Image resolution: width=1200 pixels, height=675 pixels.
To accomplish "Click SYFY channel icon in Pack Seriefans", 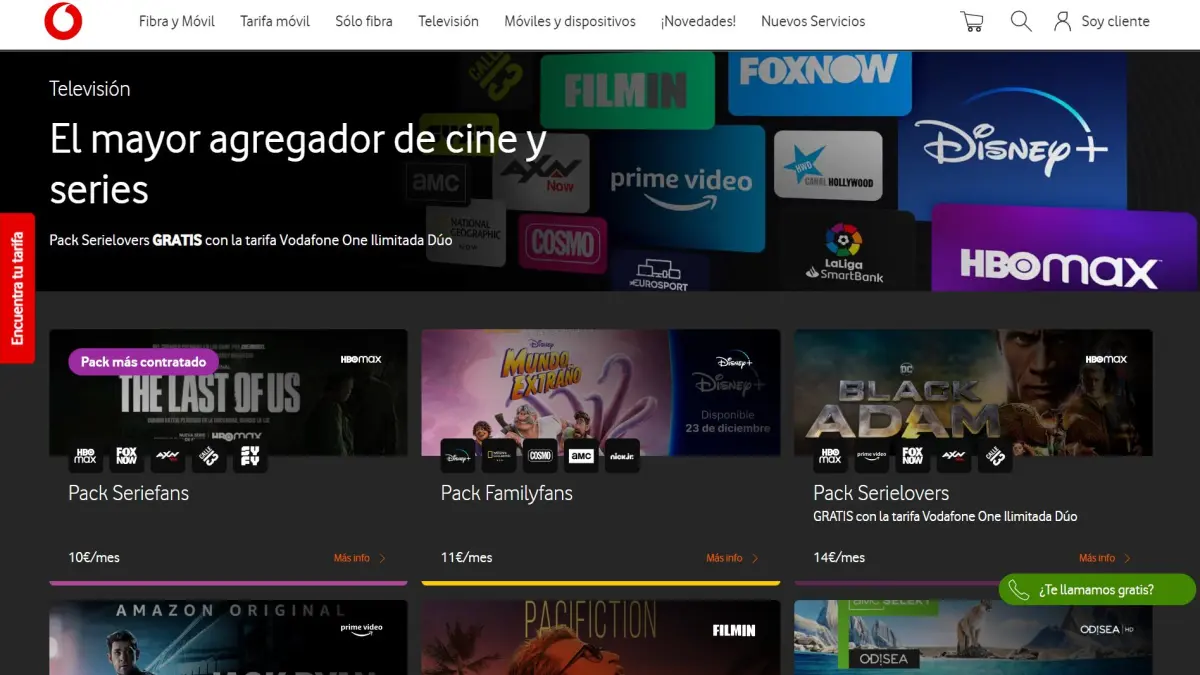I will click(x=250, y=456).
